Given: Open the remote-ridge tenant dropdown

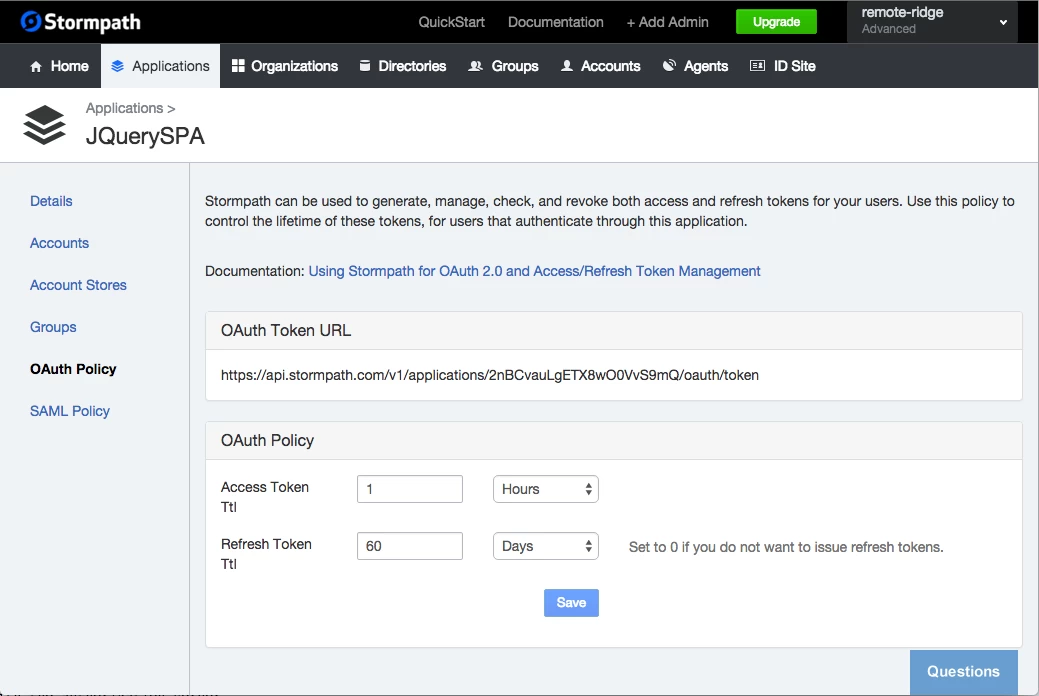Looking at the screenshot, I should [932, 21].
